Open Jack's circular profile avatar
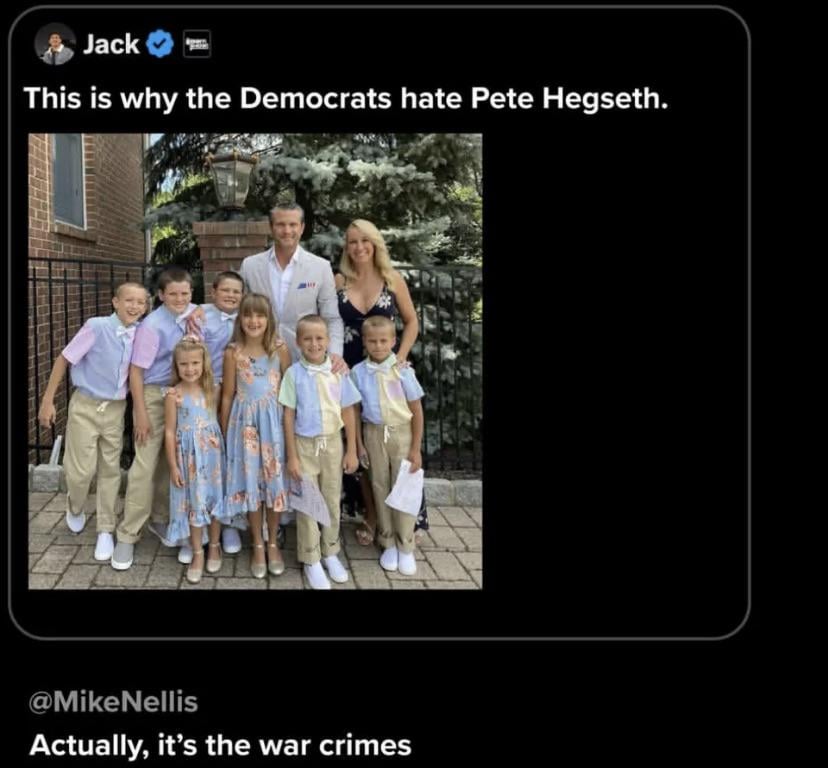This screenshot has width=828, height=768. (54, 44)
